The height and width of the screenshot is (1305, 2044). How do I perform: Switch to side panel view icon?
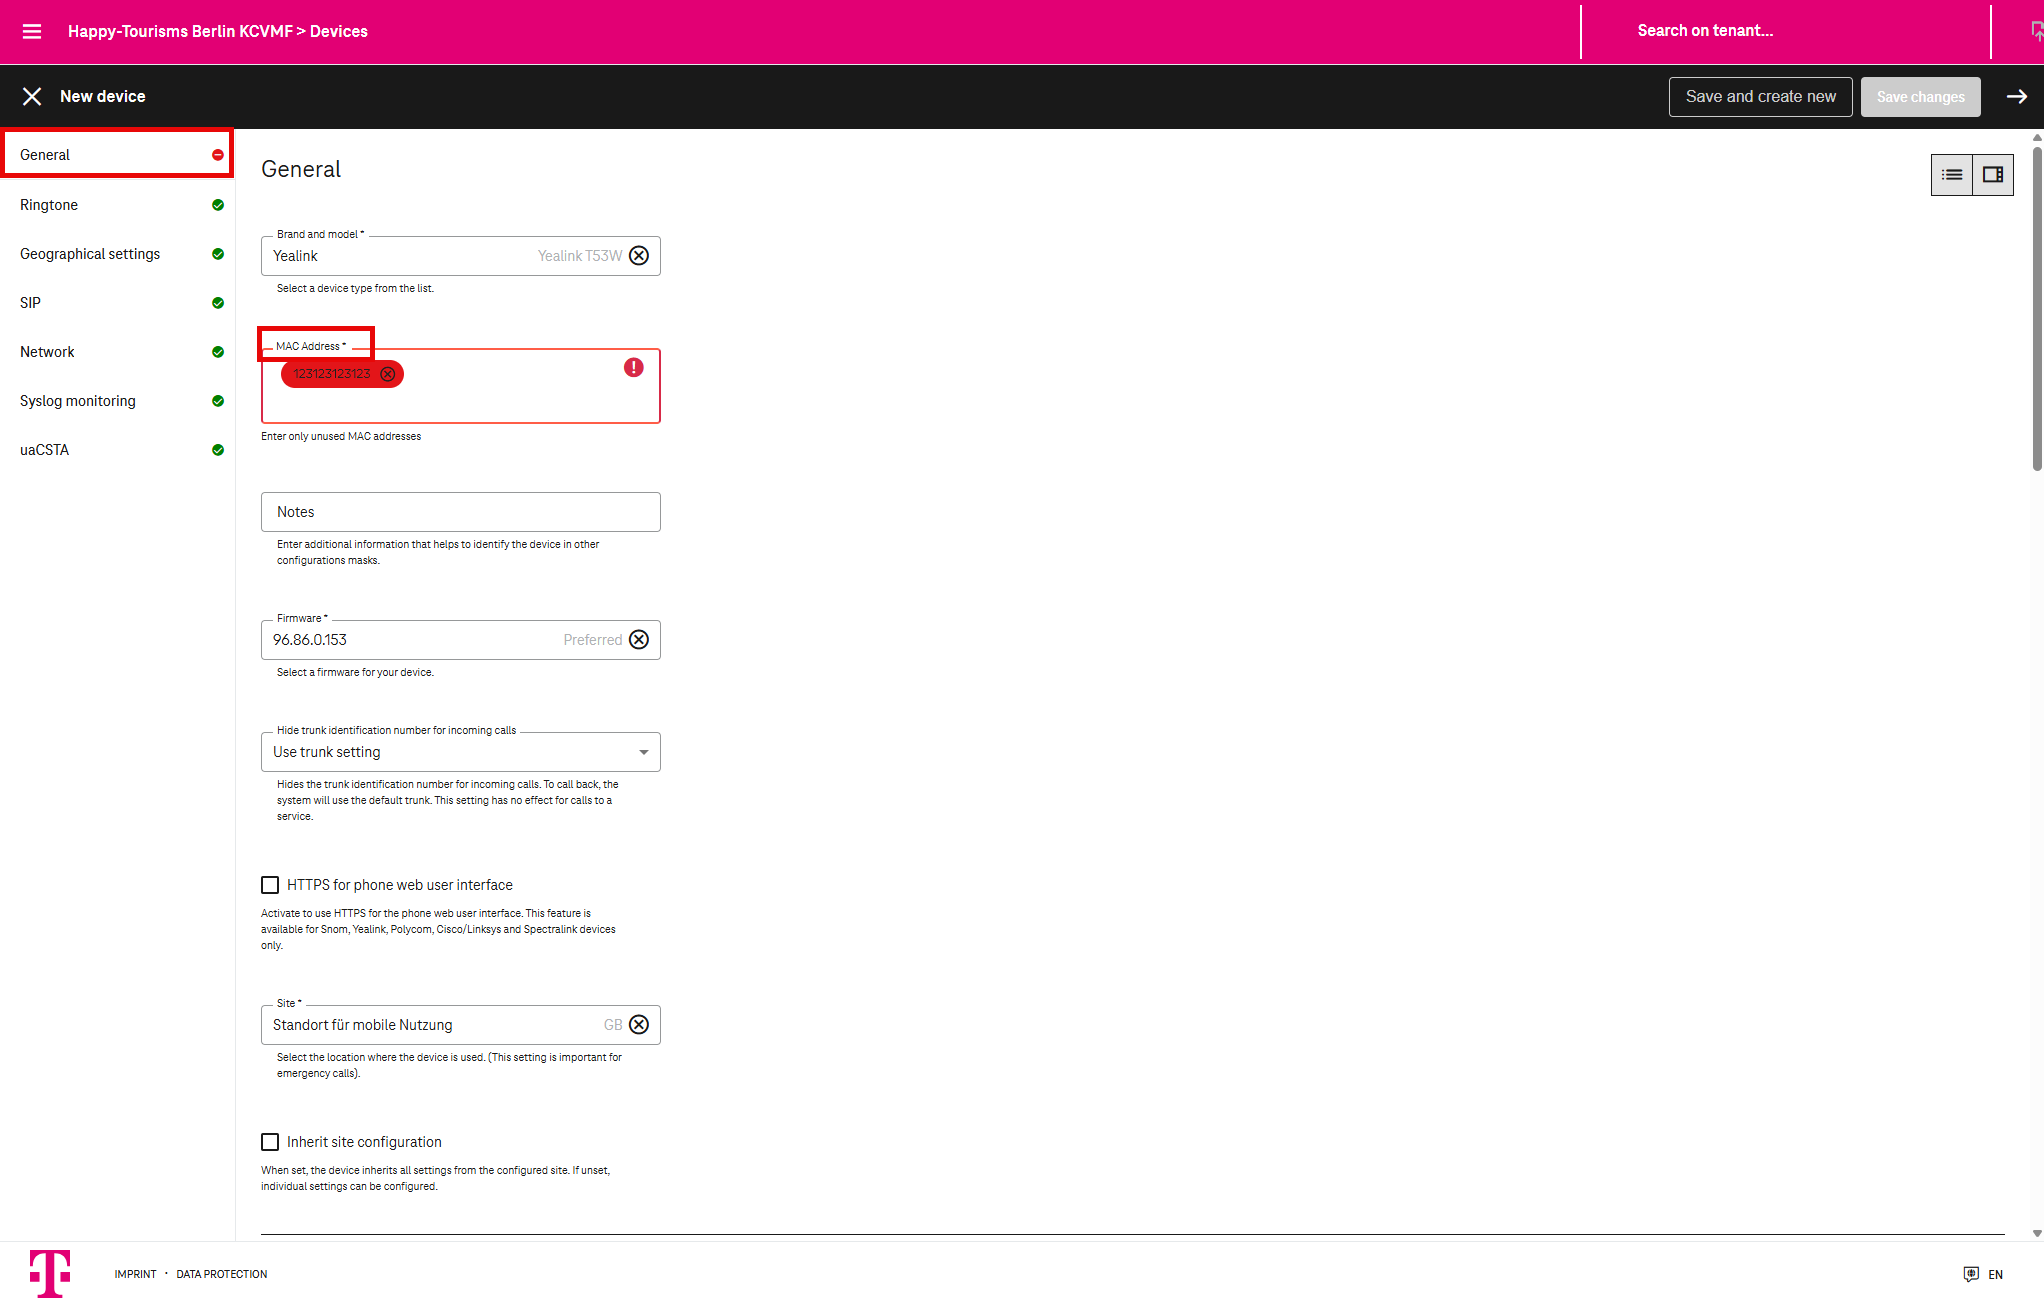pos(1992,175)
